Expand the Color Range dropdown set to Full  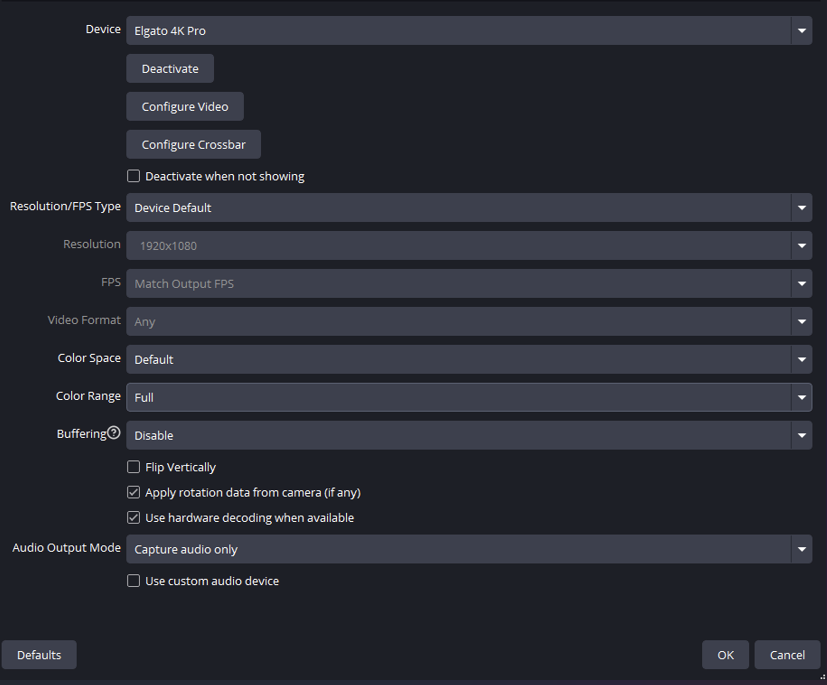(x=469, y=398)
